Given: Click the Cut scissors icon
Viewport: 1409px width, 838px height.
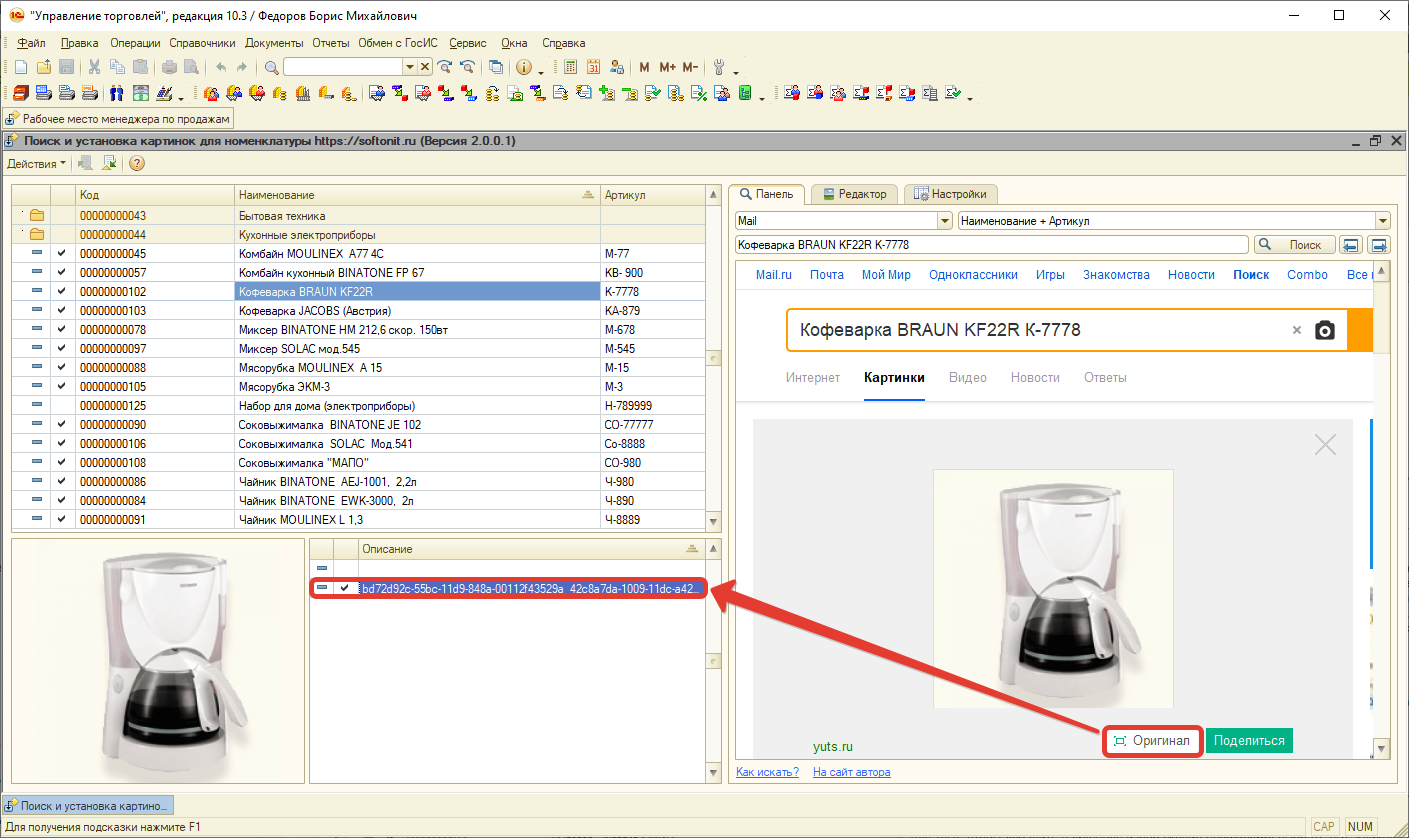Looking at the screenshot, I should point(94,67).
